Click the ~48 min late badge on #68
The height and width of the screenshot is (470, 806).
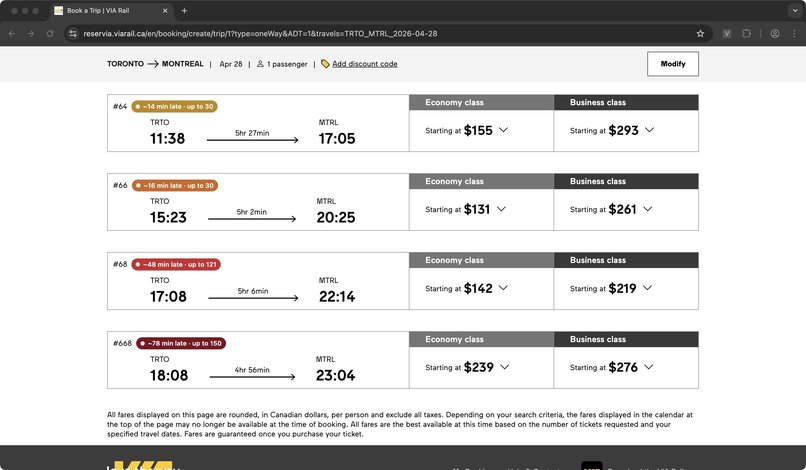tap(176, 264)
